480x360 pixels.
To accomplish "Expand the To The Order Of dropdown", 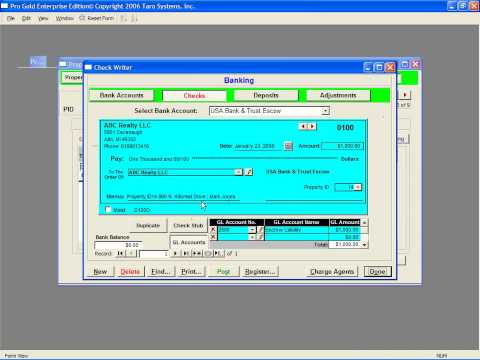I will (x=238, y=172).
